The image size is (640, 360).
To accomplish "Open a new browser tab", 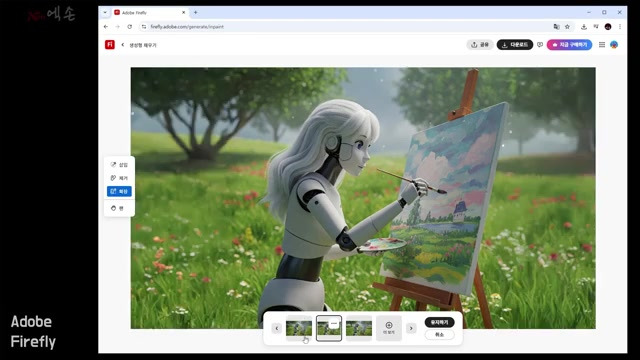I will pos(196,13).
